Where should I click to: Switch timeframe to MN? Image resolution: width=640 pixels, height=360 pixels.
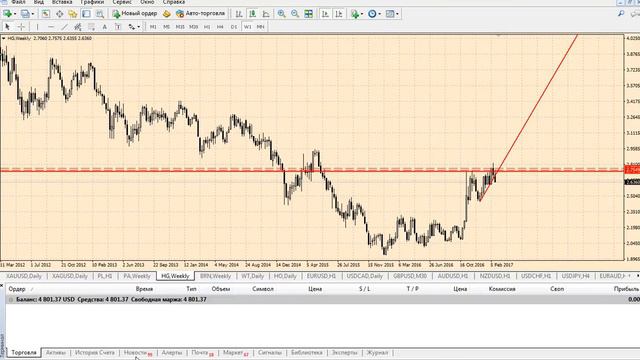(x=260, y=27)
